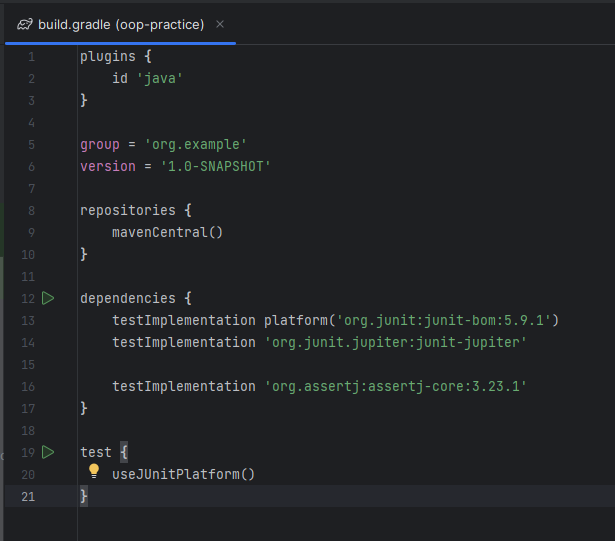
Task: Click the 'org.junit.jupiter:junit-jupiter' string
Action: click(x=395, y=342)
